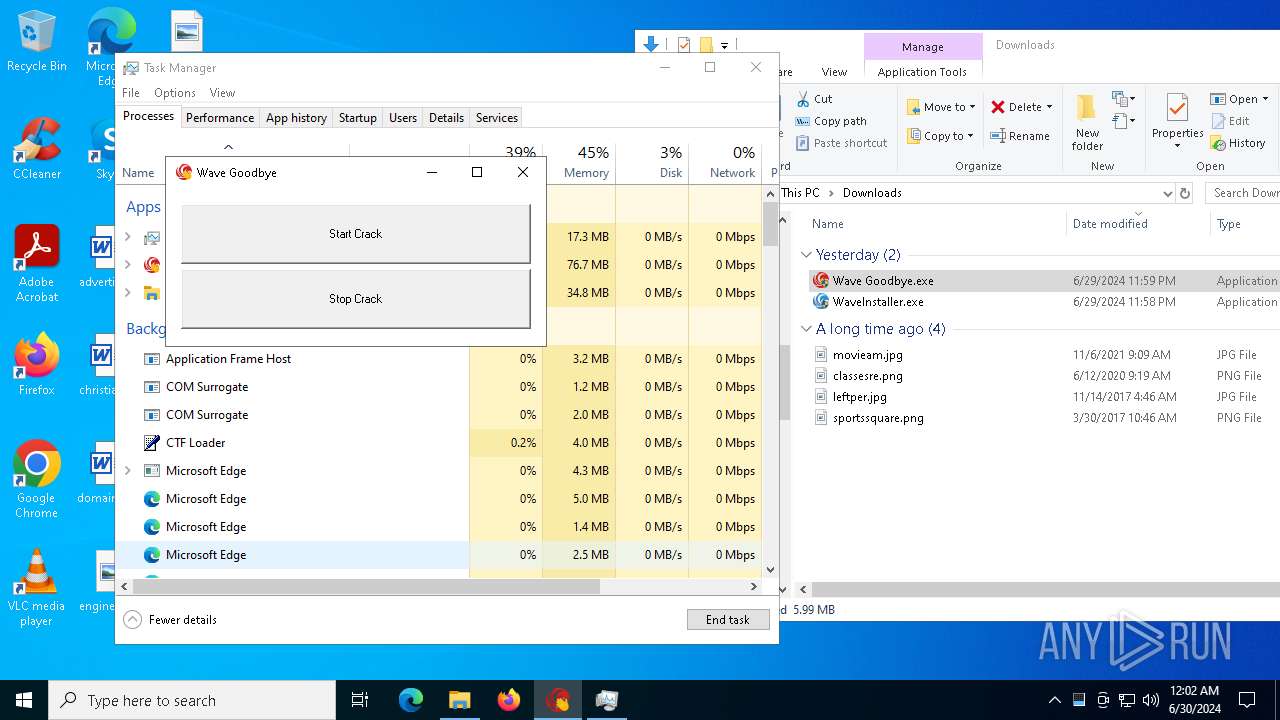Click History in the Explorer ribbon
This screenshot has width=1280, height=720.
pos(1238,143)
